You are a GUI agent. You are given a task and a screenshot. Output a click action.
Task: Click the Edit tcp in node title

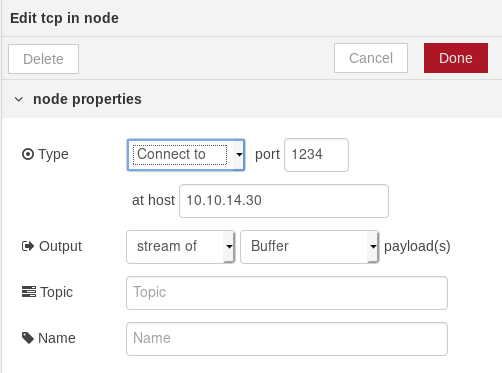click(64, 18)
